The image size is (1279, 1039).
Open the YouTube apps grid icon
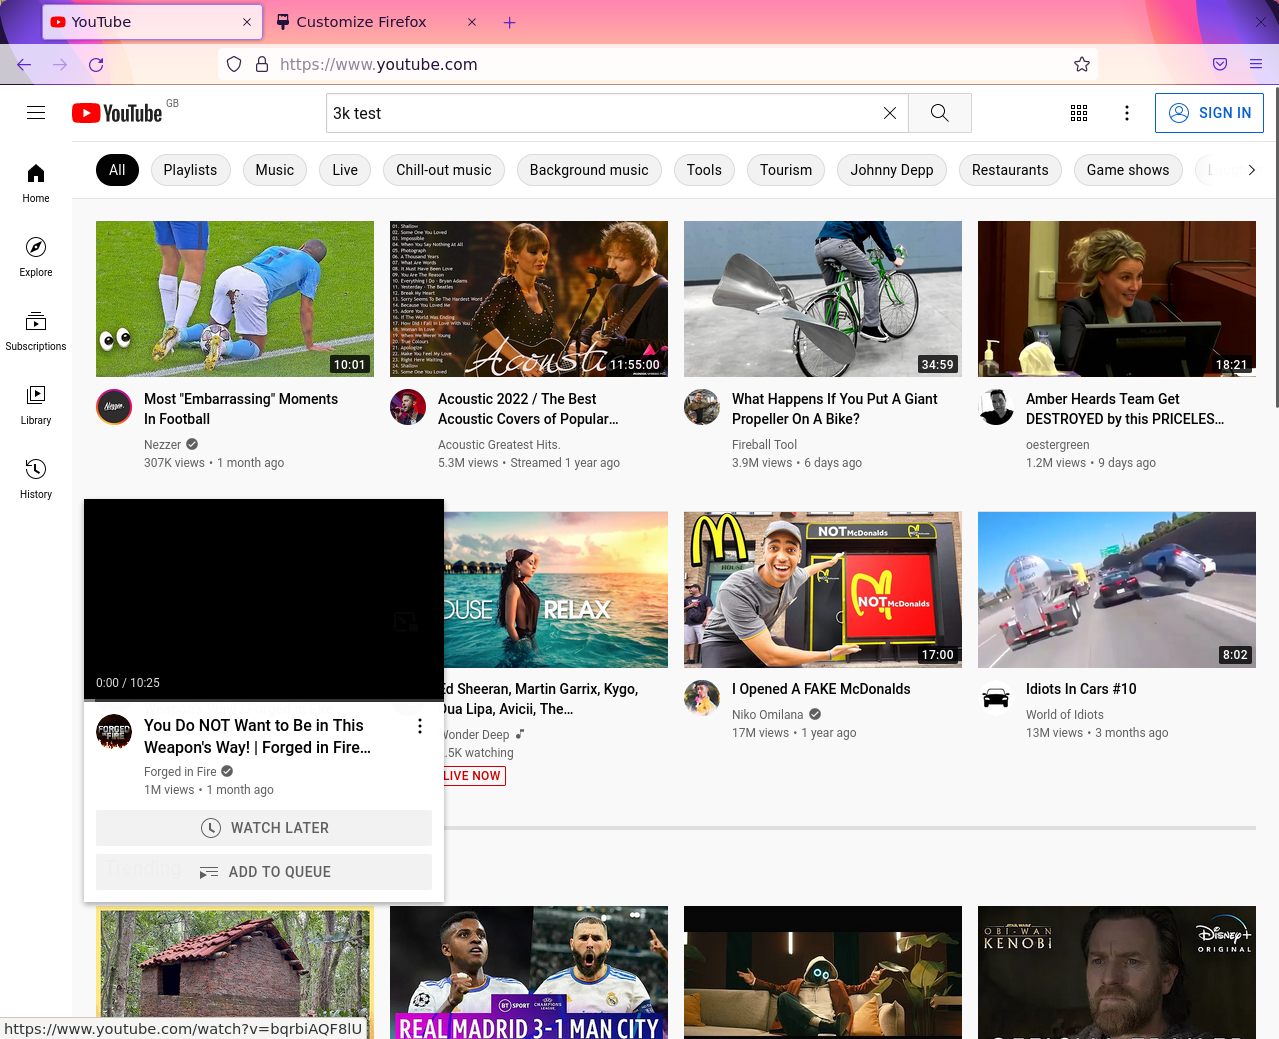(x=1079, y=113)
